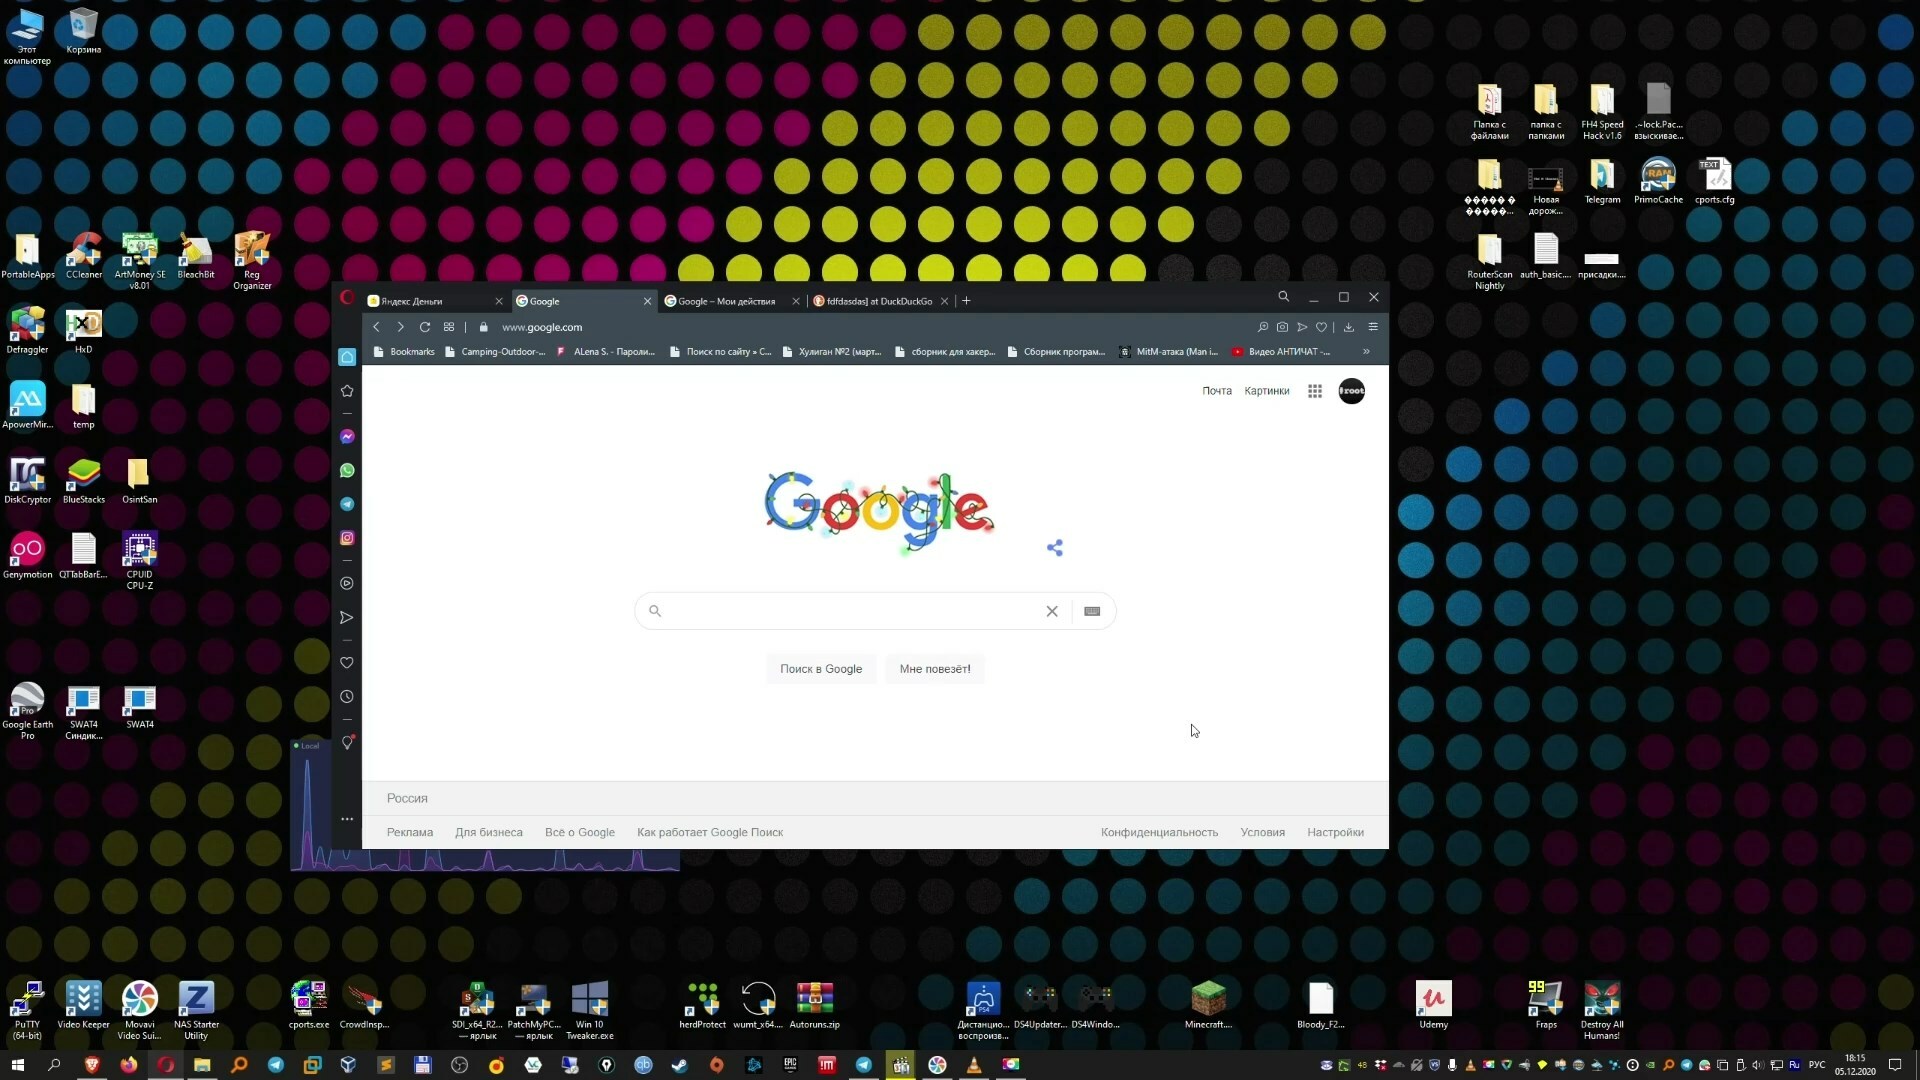Open Telegram in Opera sidebar
The image size is (1920, 1080).
[347, 504]
